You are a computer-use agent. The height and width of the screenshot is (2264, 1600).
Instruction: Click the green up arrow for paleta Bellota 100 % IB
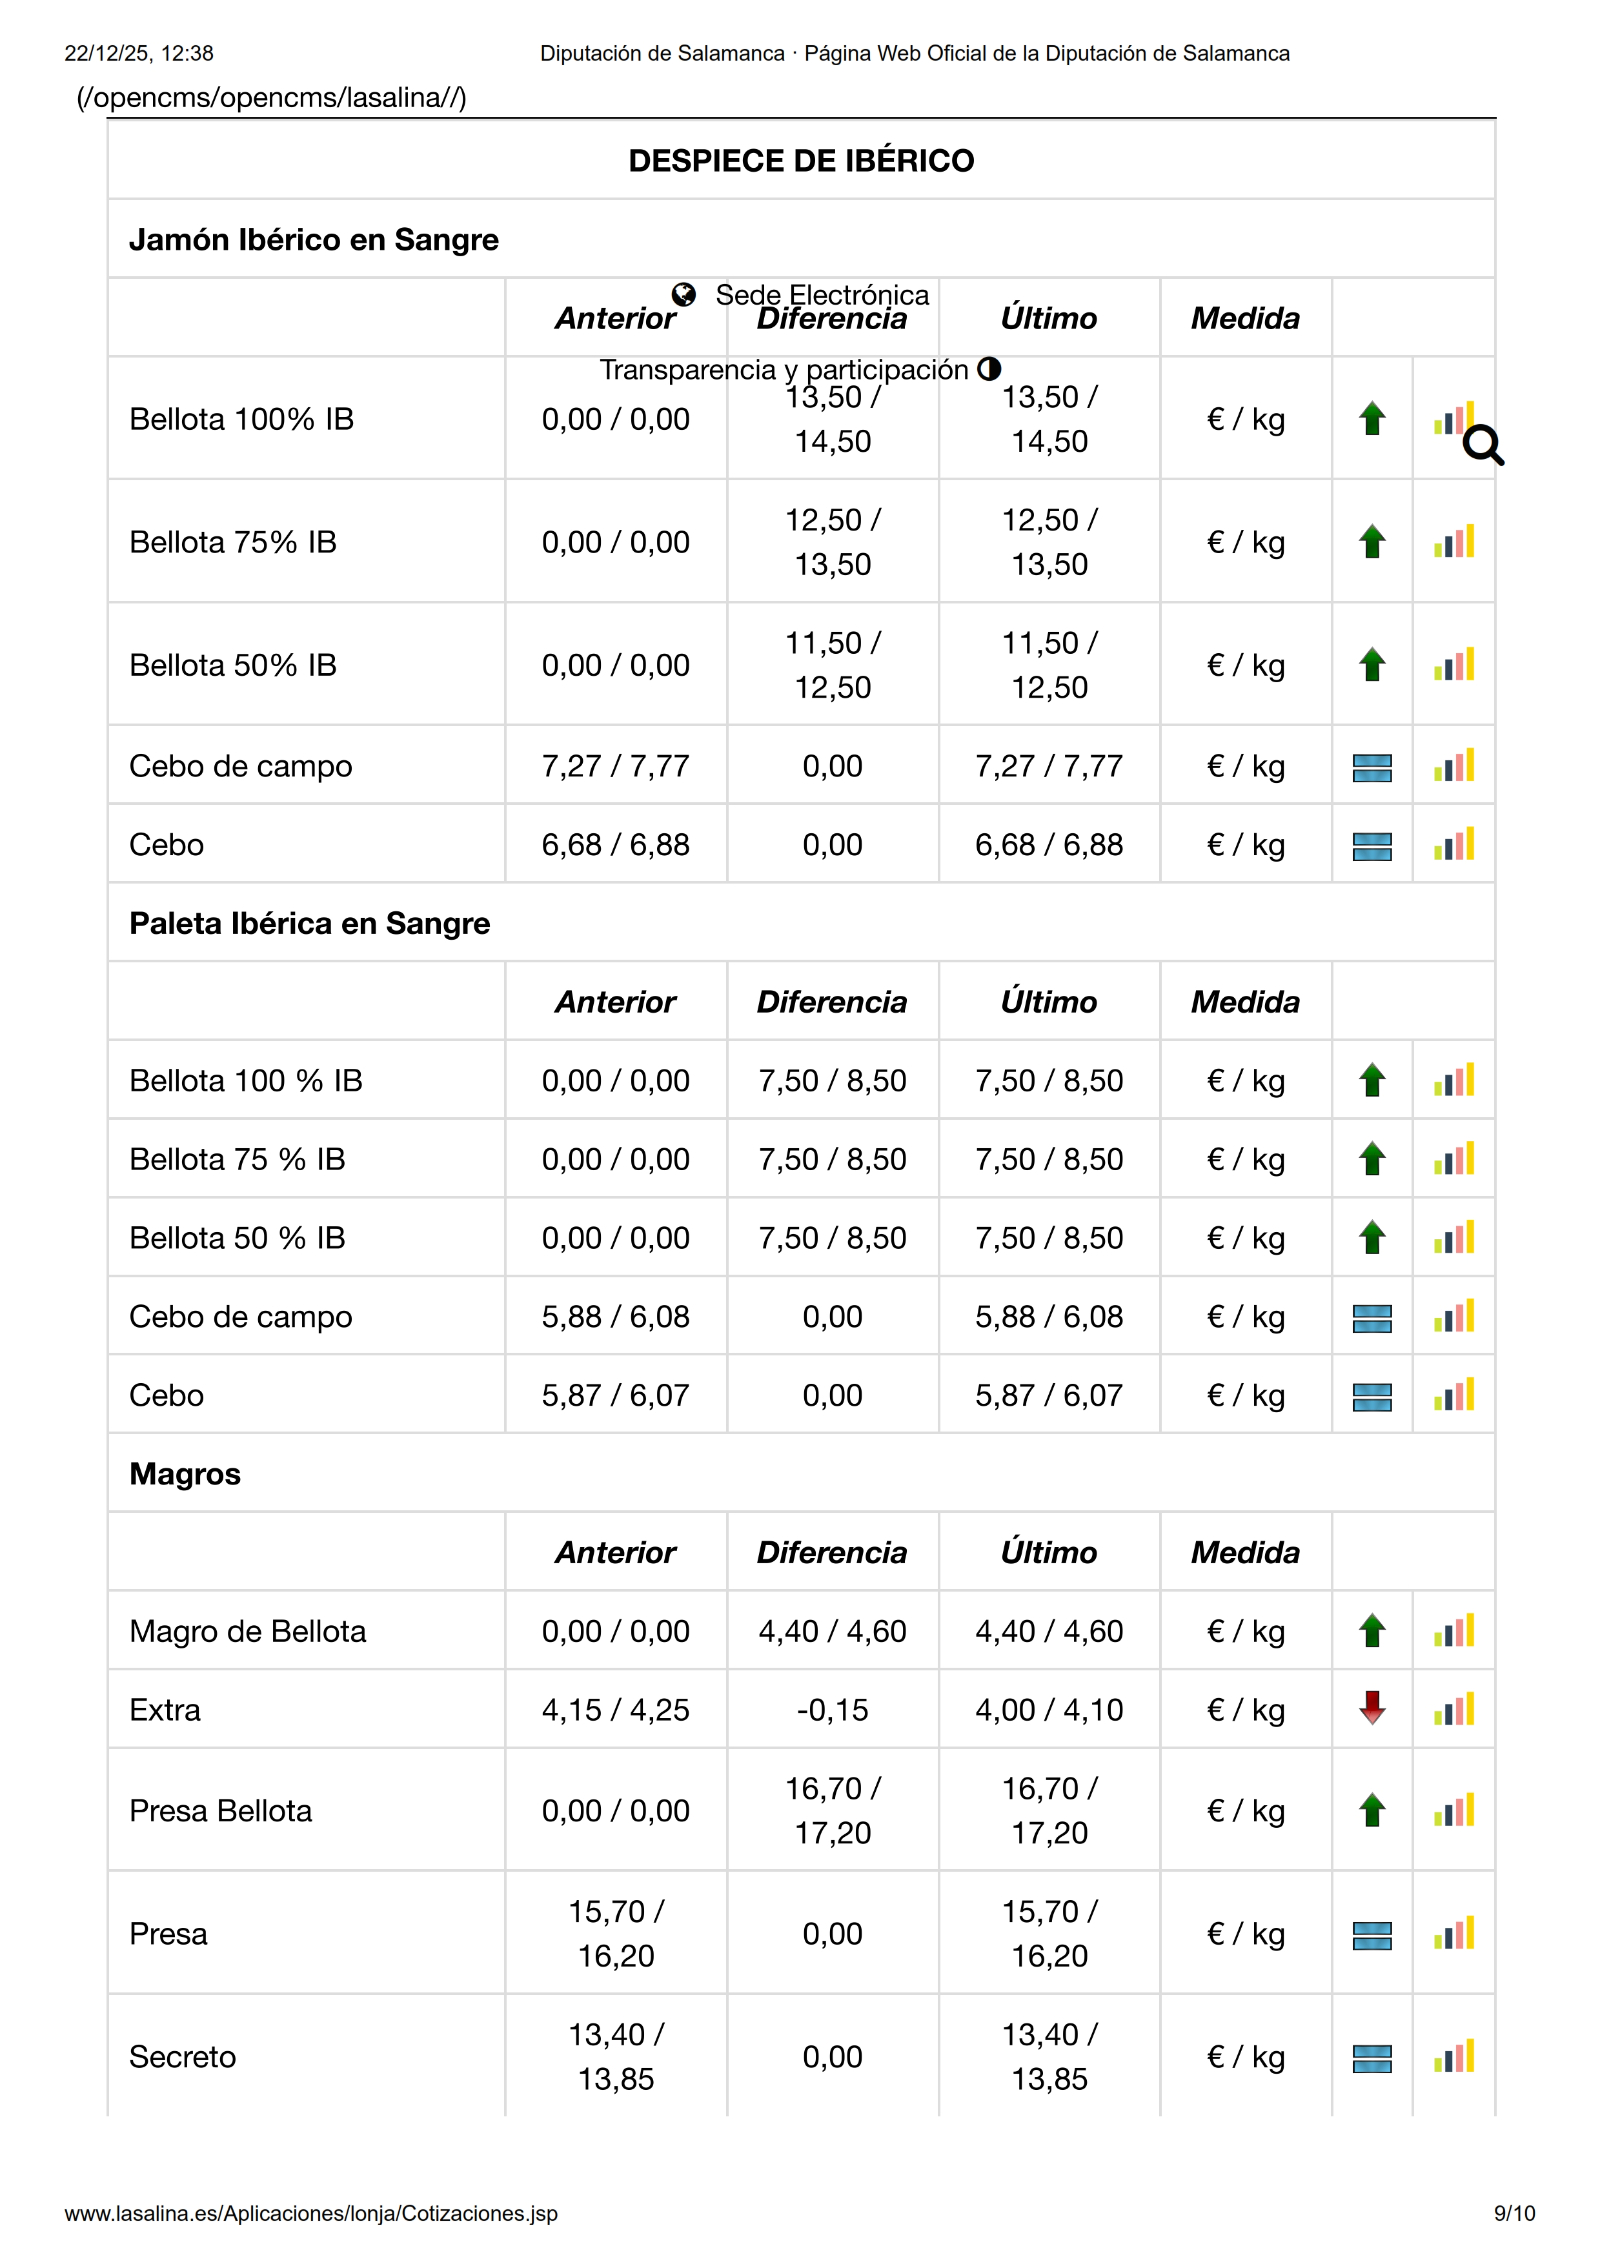point(1372,1080)
